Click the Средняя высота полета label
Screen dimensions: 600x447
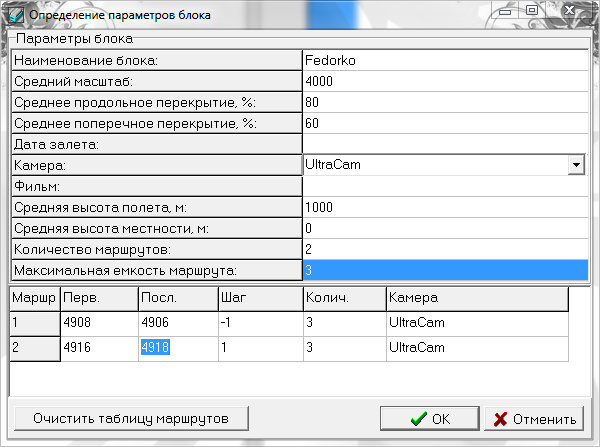click(157, 208)
